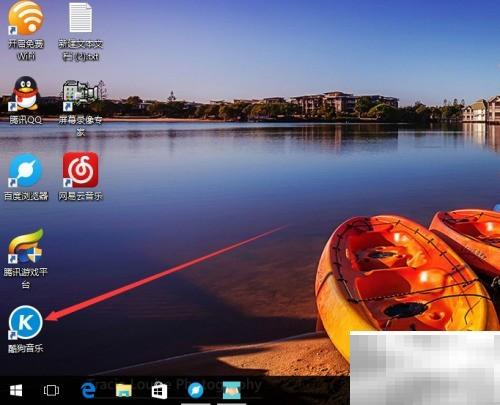Select the free WiFi (开启免费WiFi) desktop icon

pyautogui.click(x=26, y=18)
